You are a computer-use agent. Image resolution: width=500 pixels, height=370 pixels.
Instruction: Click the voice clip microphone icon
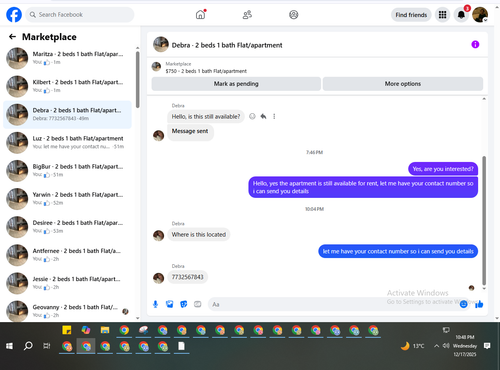pos(155,304)
